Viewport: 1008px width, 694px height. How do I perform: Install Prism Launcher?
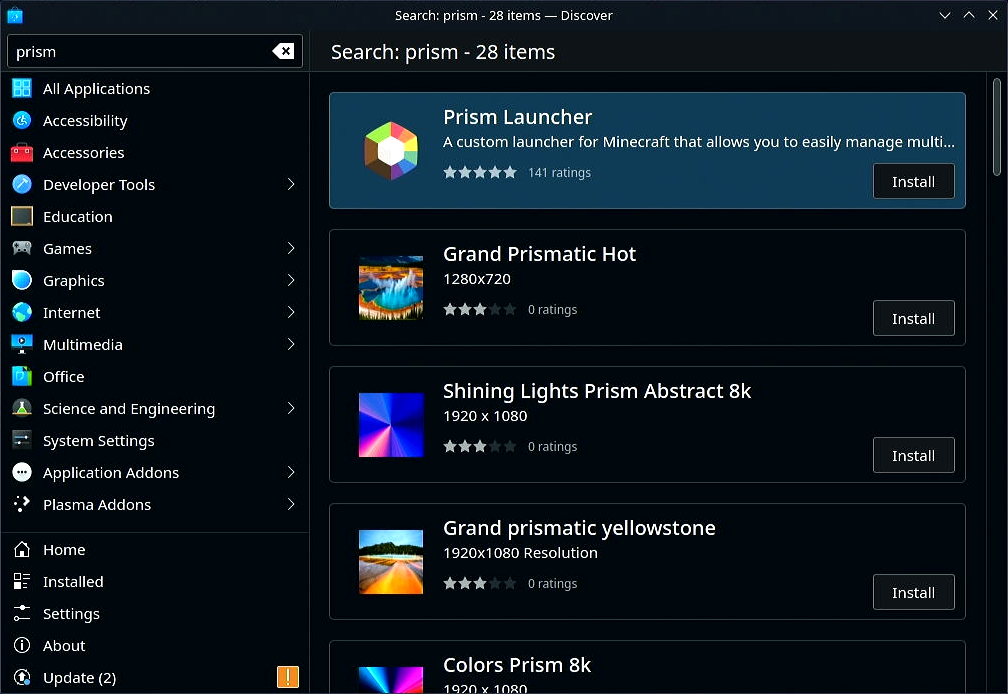pyautogui.click(x=912, y=181)
